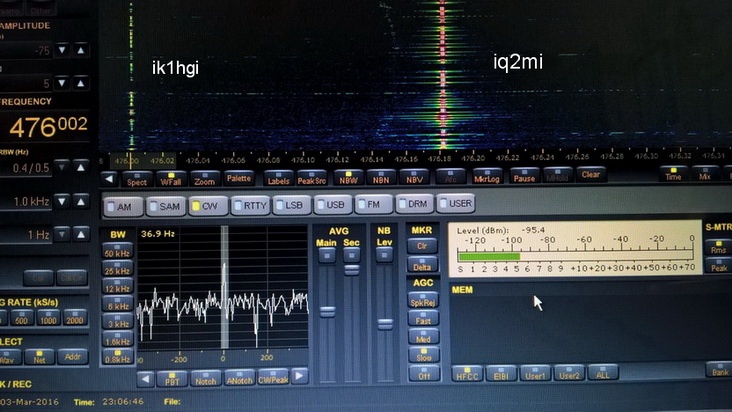Screen dimensions: 732x412
Task: Select SAM demodulation mode
Action: pyautogui.click(x=165, y=206)
